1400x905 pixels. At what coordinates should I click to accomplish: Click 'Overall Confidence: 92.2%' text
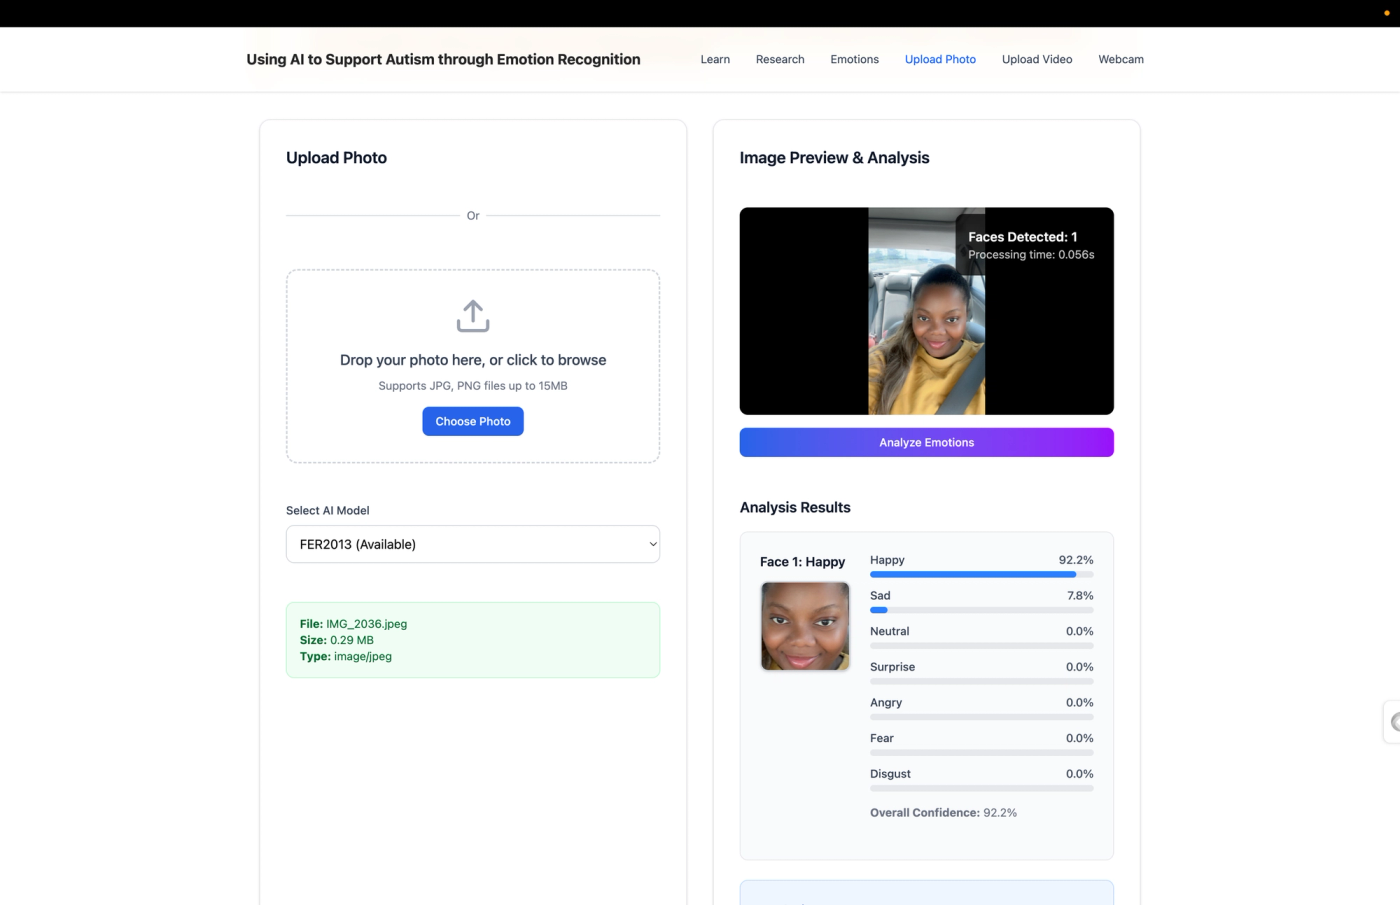tap(943, 813)
